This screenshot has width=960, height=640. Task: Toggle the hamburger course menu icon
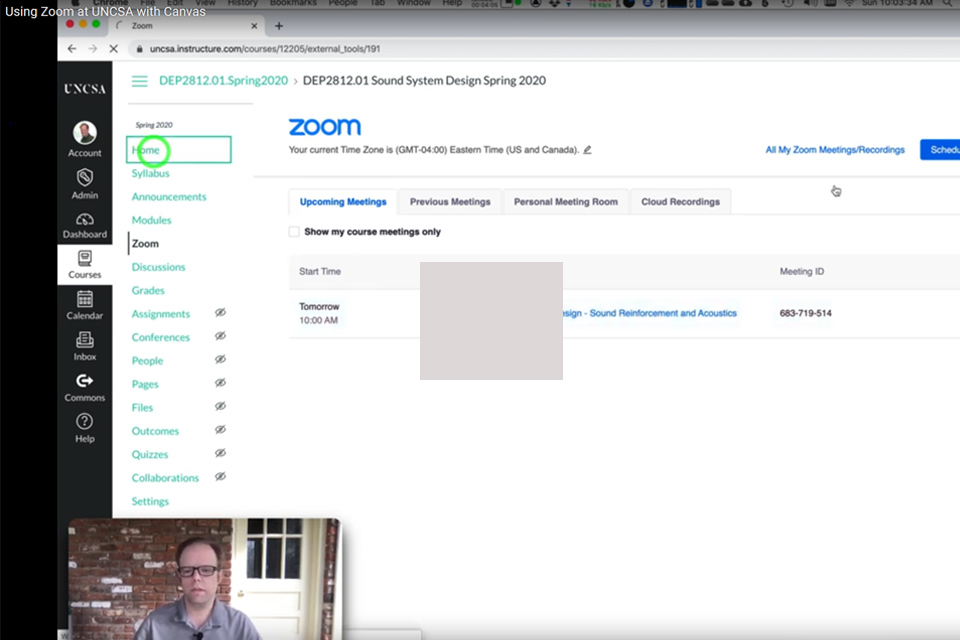(140, 81)
